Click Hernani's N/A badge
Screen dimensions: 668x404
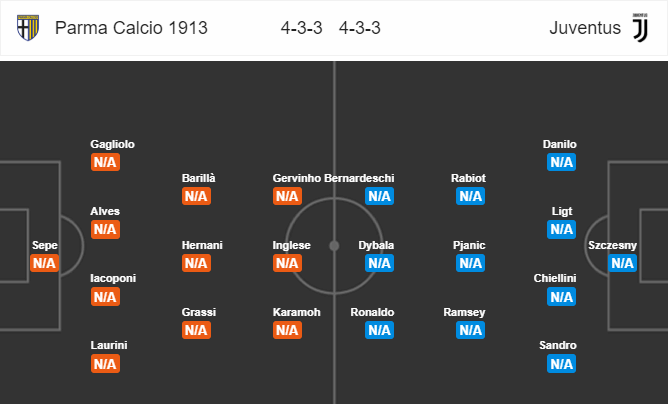click(x=196, y=263)
